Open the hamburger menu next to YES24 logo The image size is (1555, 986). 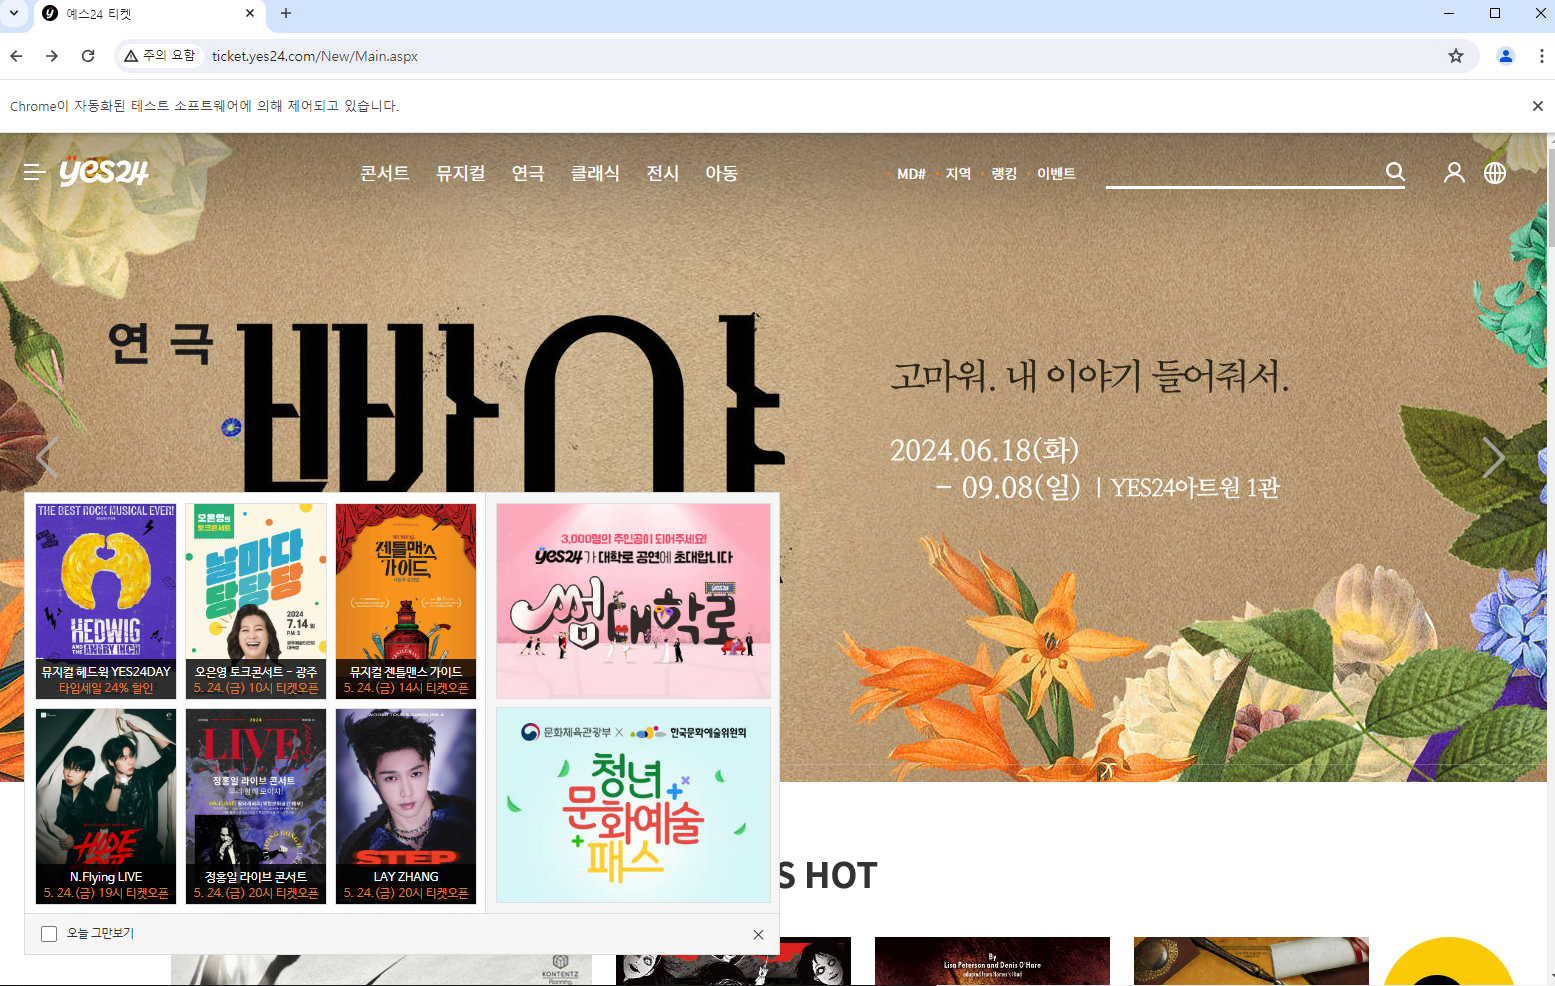35,173
